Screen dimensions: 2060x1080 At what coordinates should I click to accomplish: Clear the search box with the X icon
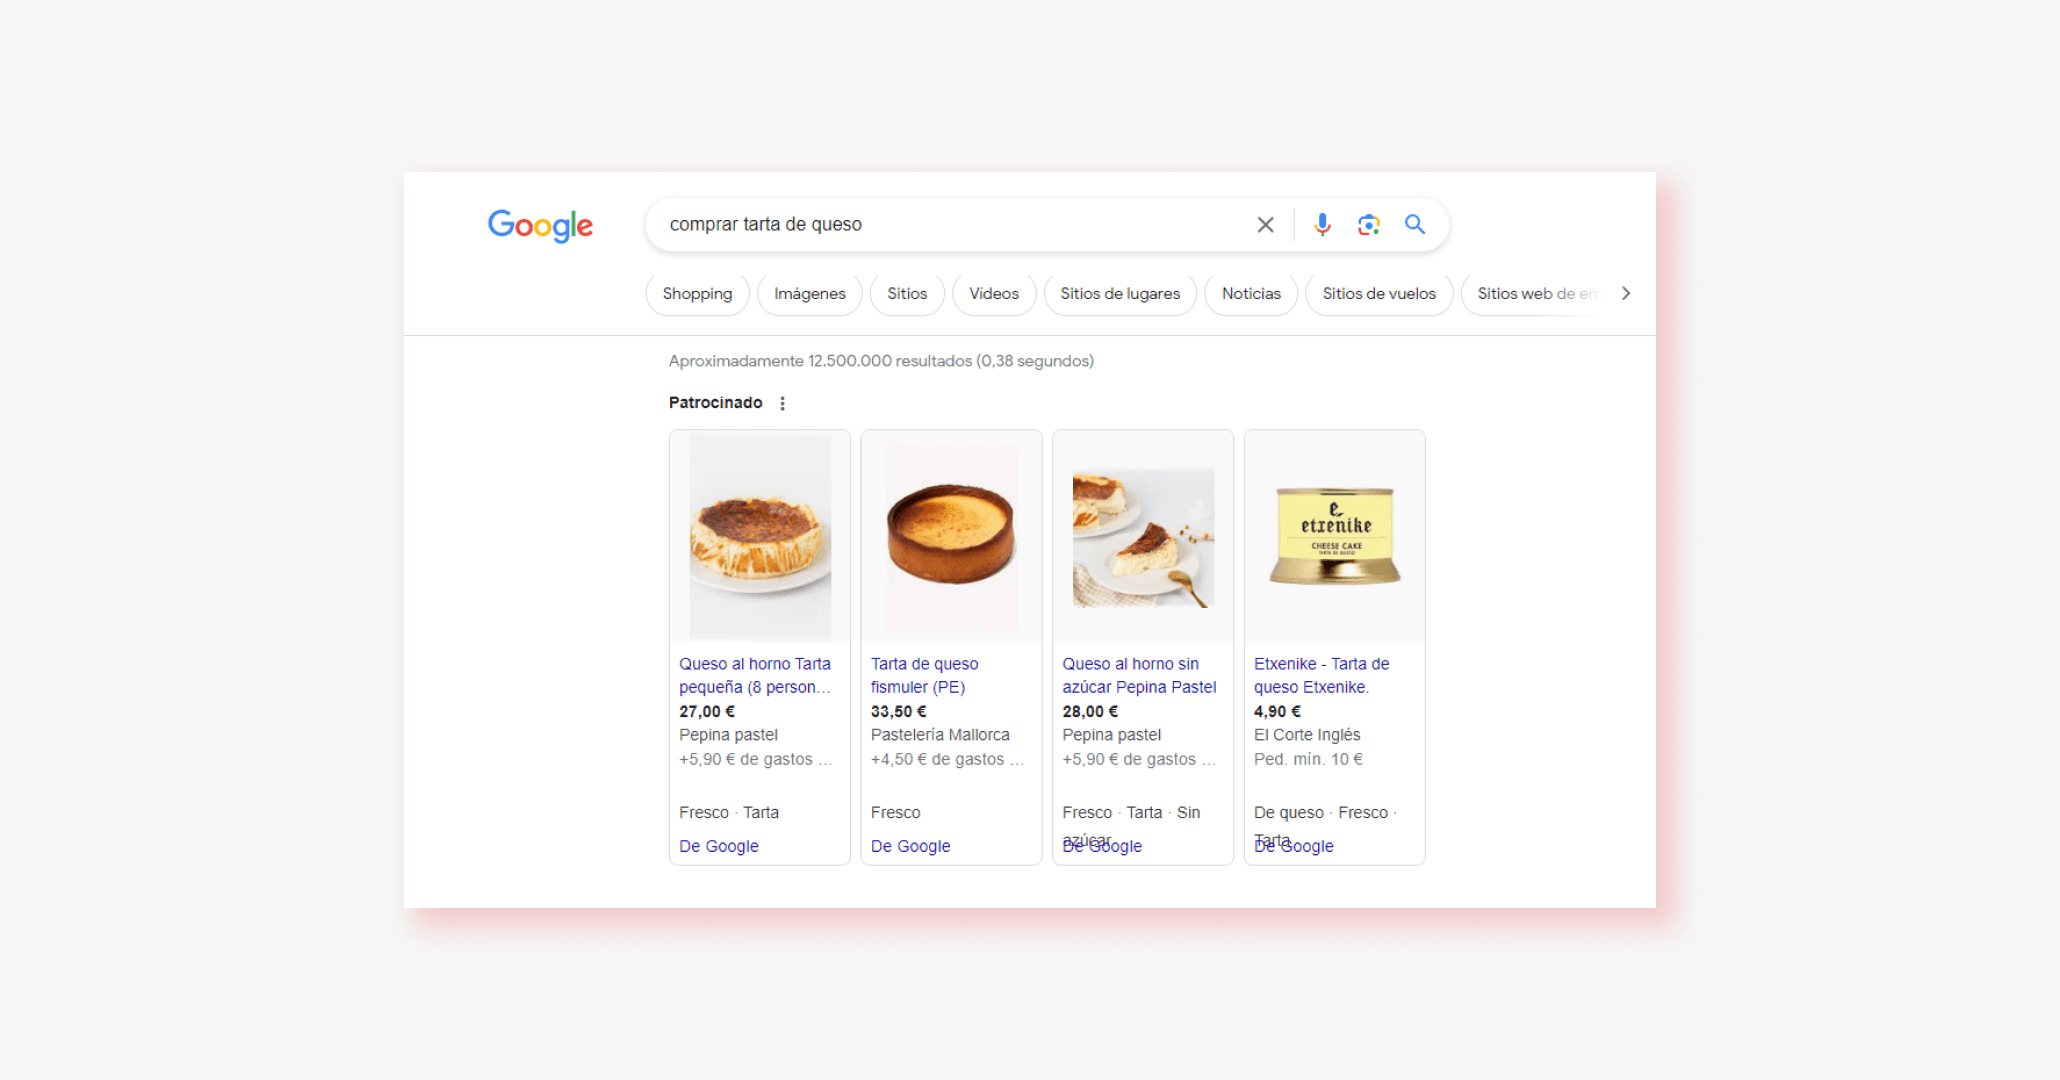pos(1265,225)
